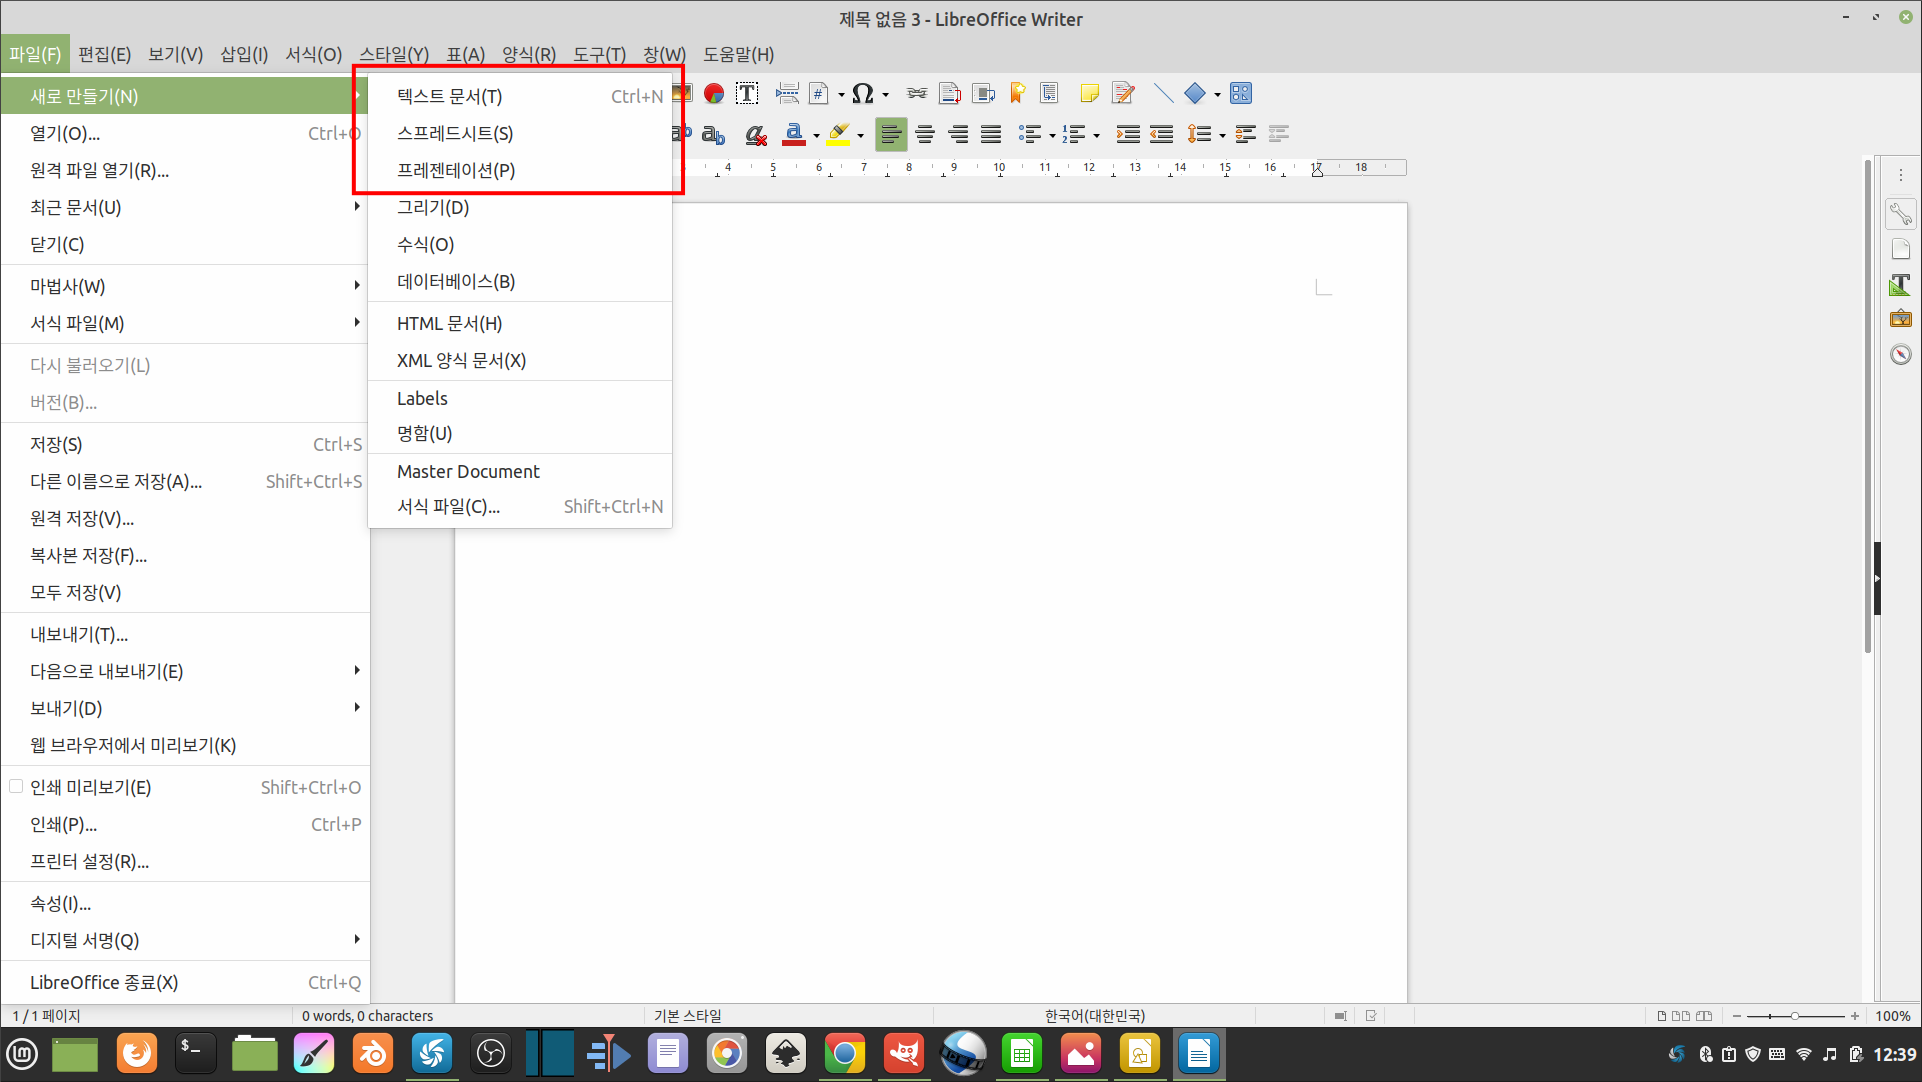Apply the yellow Highlighting Color button

pyautogui.click(x=838, y=135)
